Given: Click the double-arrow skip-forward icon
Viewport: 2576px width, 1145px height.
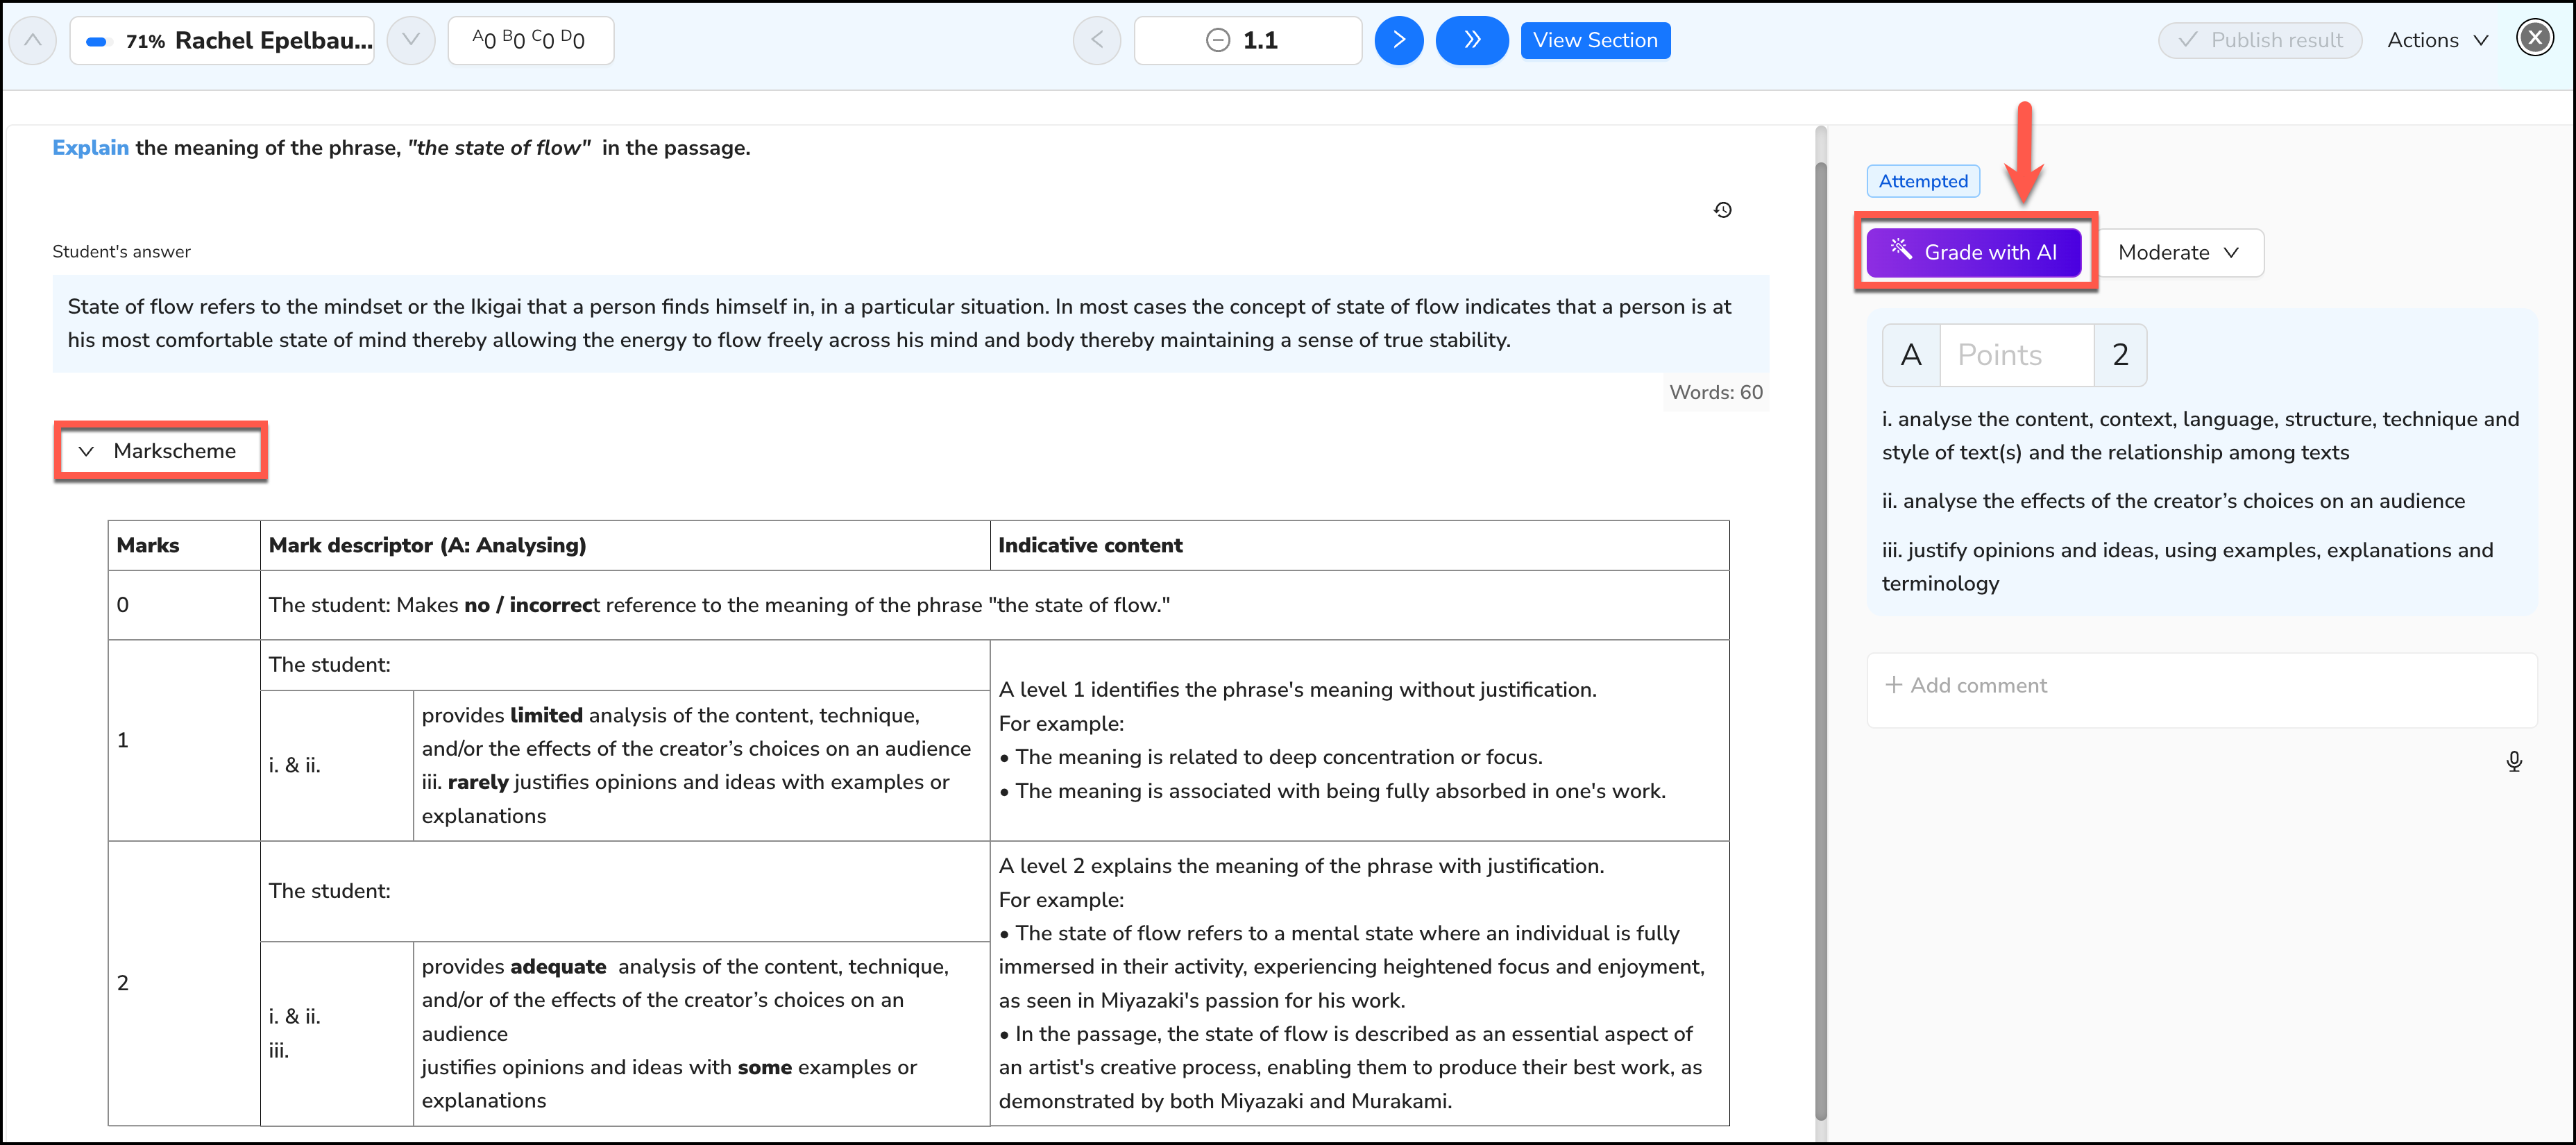Looking at the screenshot, I should click(1471, 40).
